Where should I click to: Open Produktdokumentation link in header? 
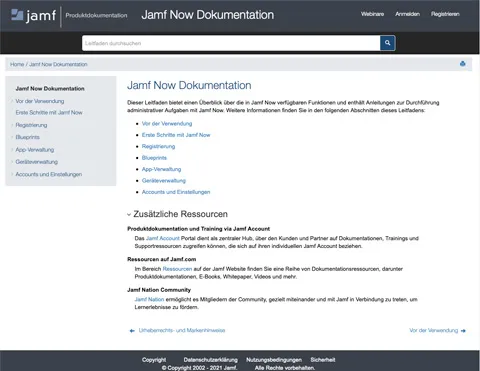coord(96,15)
